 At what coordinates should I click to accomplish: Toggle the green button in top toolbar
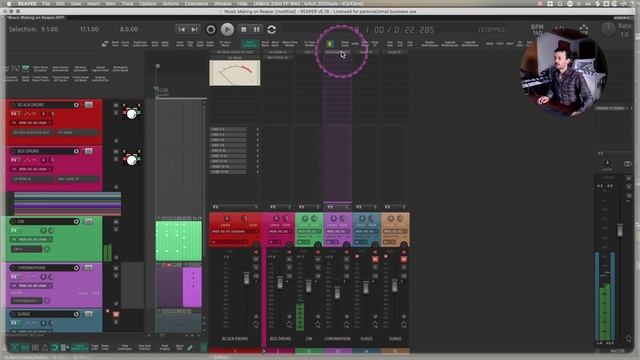pyautogui.click(x=250, y=43)
